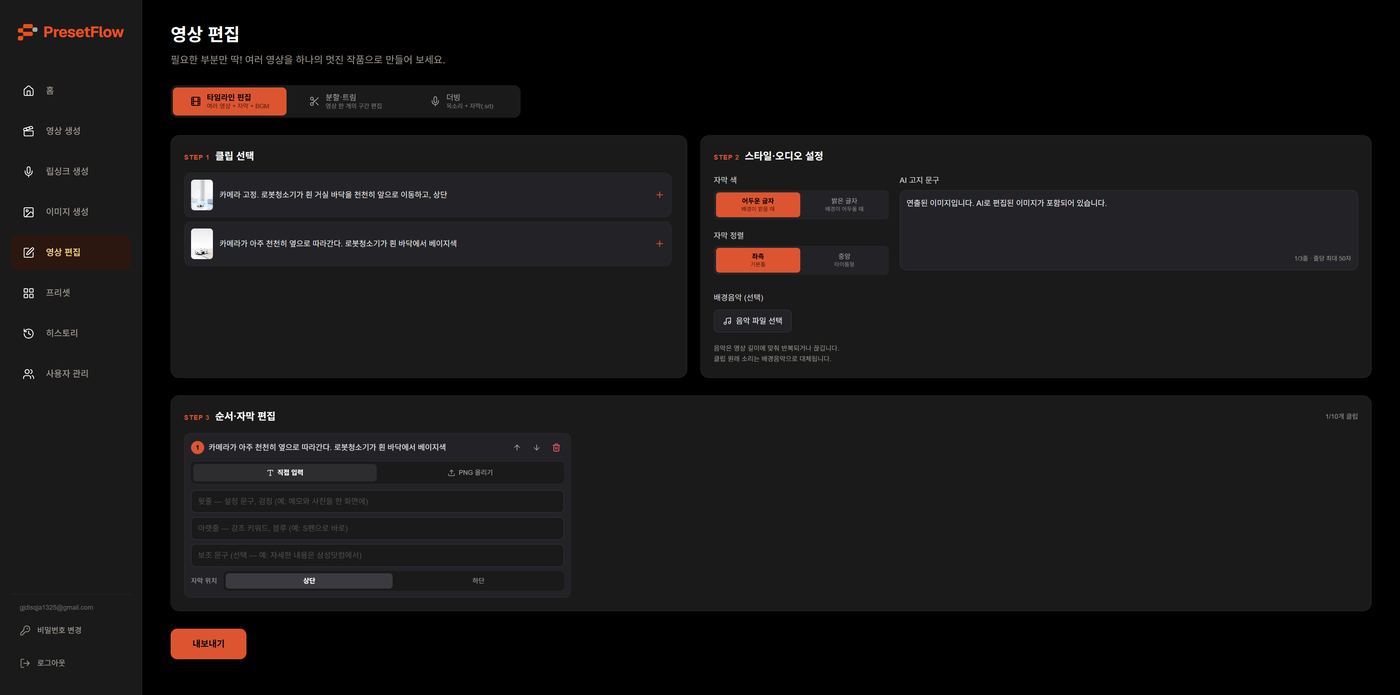Viewport: 1400px width, 695px height.
Task: Click the history clock icon for 히스토리
Action: tap(29, 333)
